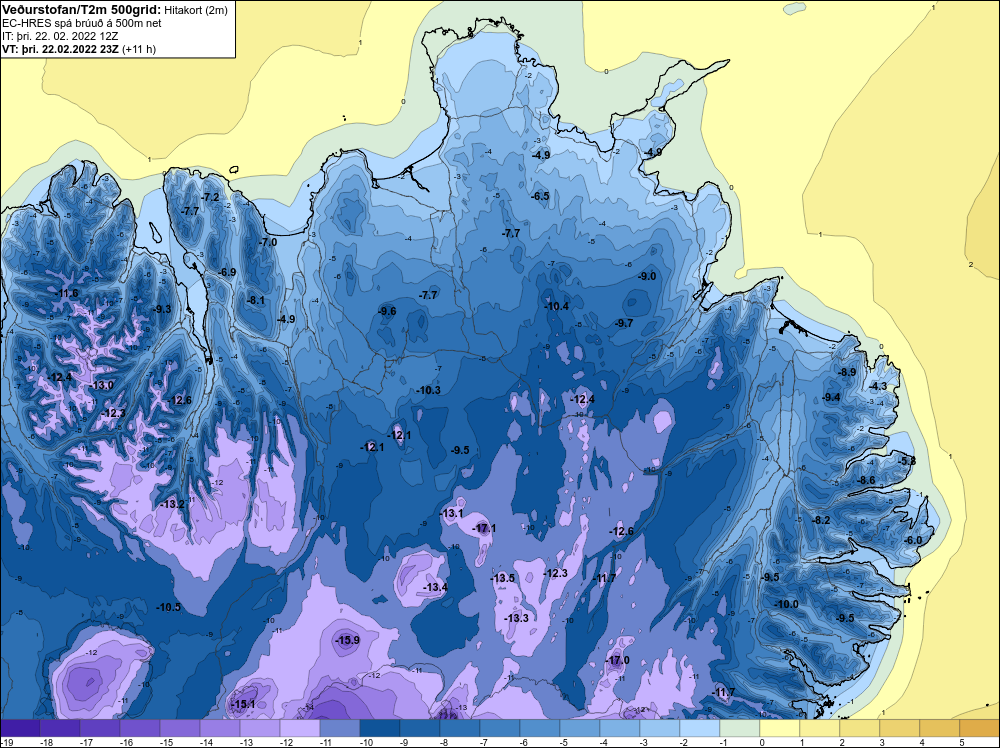
Task: Select the -8.6 temperature label
Action: tap(867, 480)
